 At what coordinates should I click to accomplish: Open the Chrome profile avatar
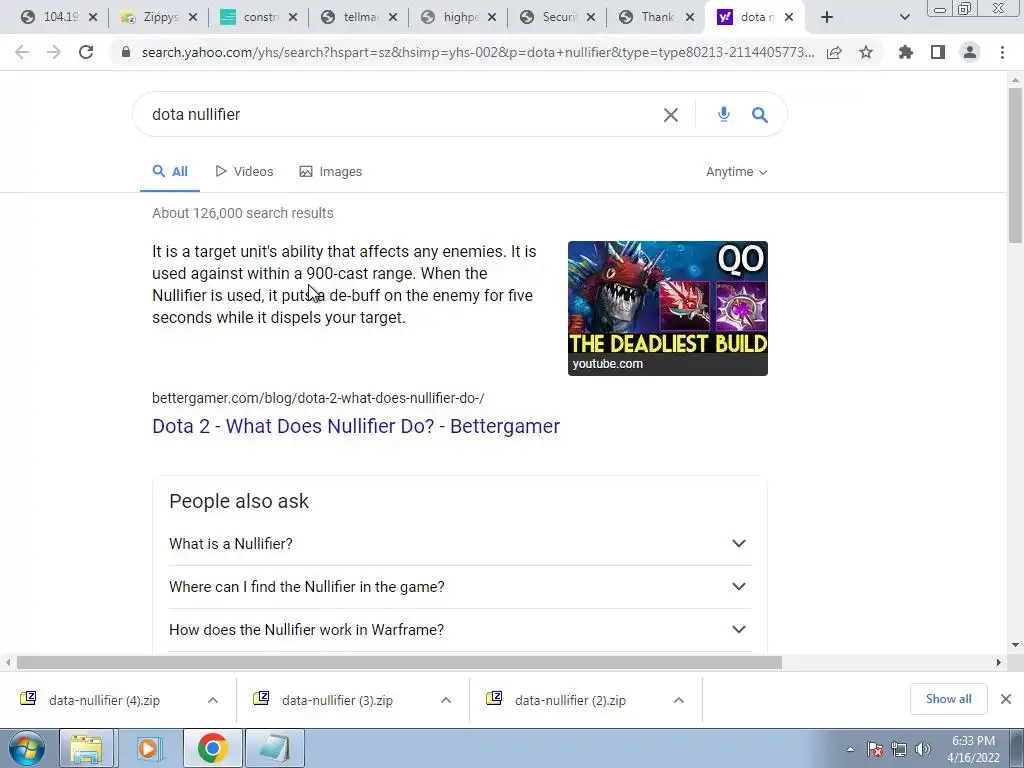click(970, 52)
